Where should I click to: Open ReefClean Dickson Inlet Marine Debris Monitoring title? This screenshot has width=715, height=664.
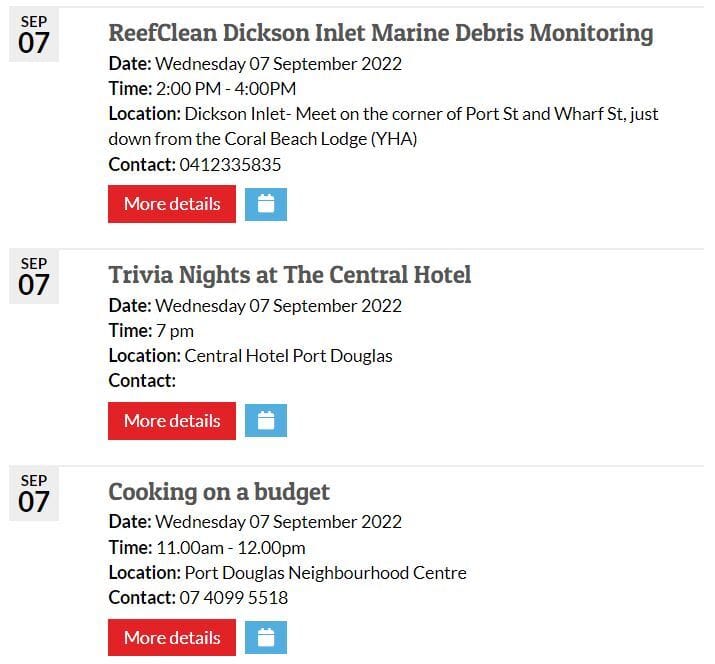[380, 33]
